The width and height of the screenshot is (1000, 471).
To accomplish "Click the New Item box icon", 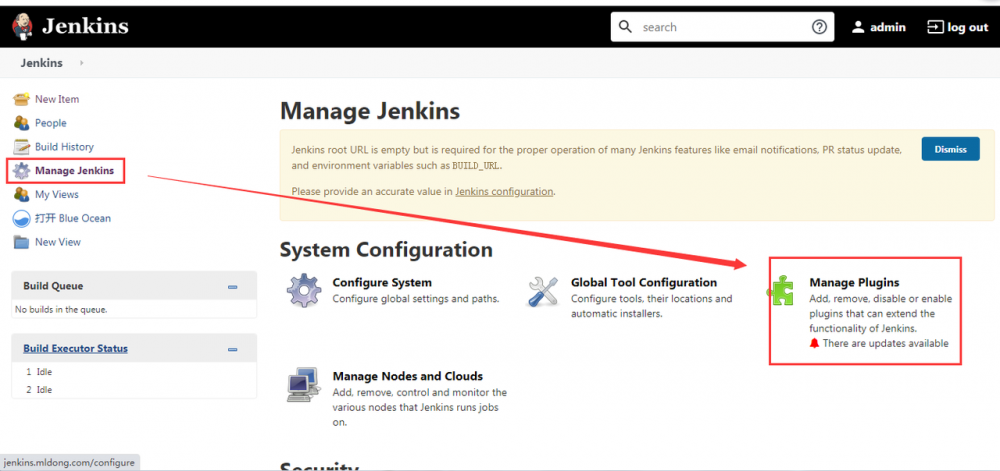I will (22, 99).
